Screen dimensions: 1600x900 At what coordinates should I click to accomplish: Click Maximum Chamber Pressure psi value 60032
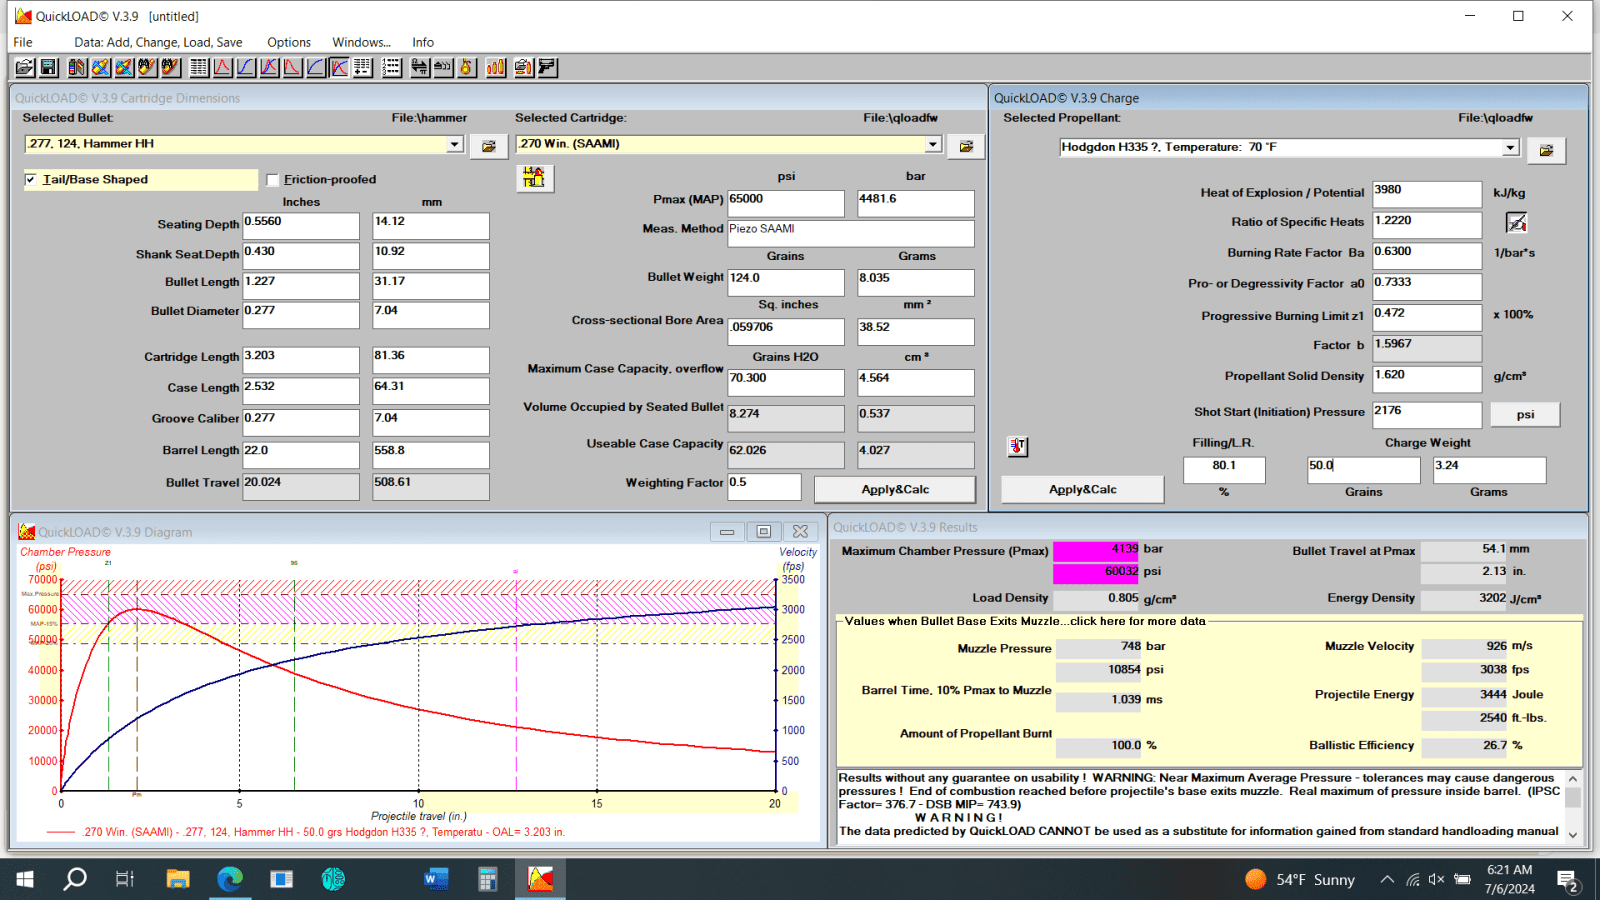point(1095,572)
